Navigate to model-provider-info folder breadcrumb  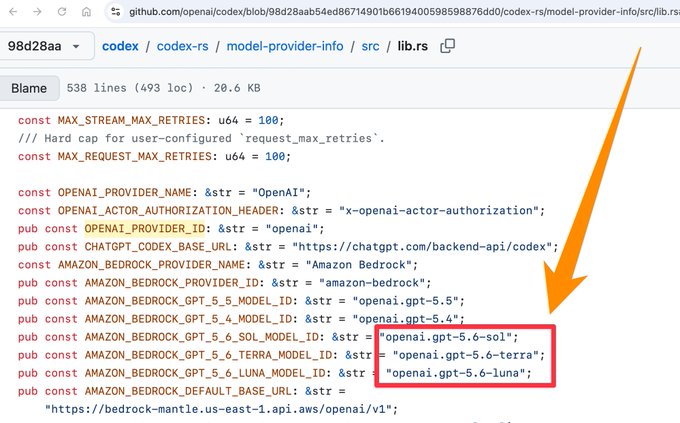point(285,46)
